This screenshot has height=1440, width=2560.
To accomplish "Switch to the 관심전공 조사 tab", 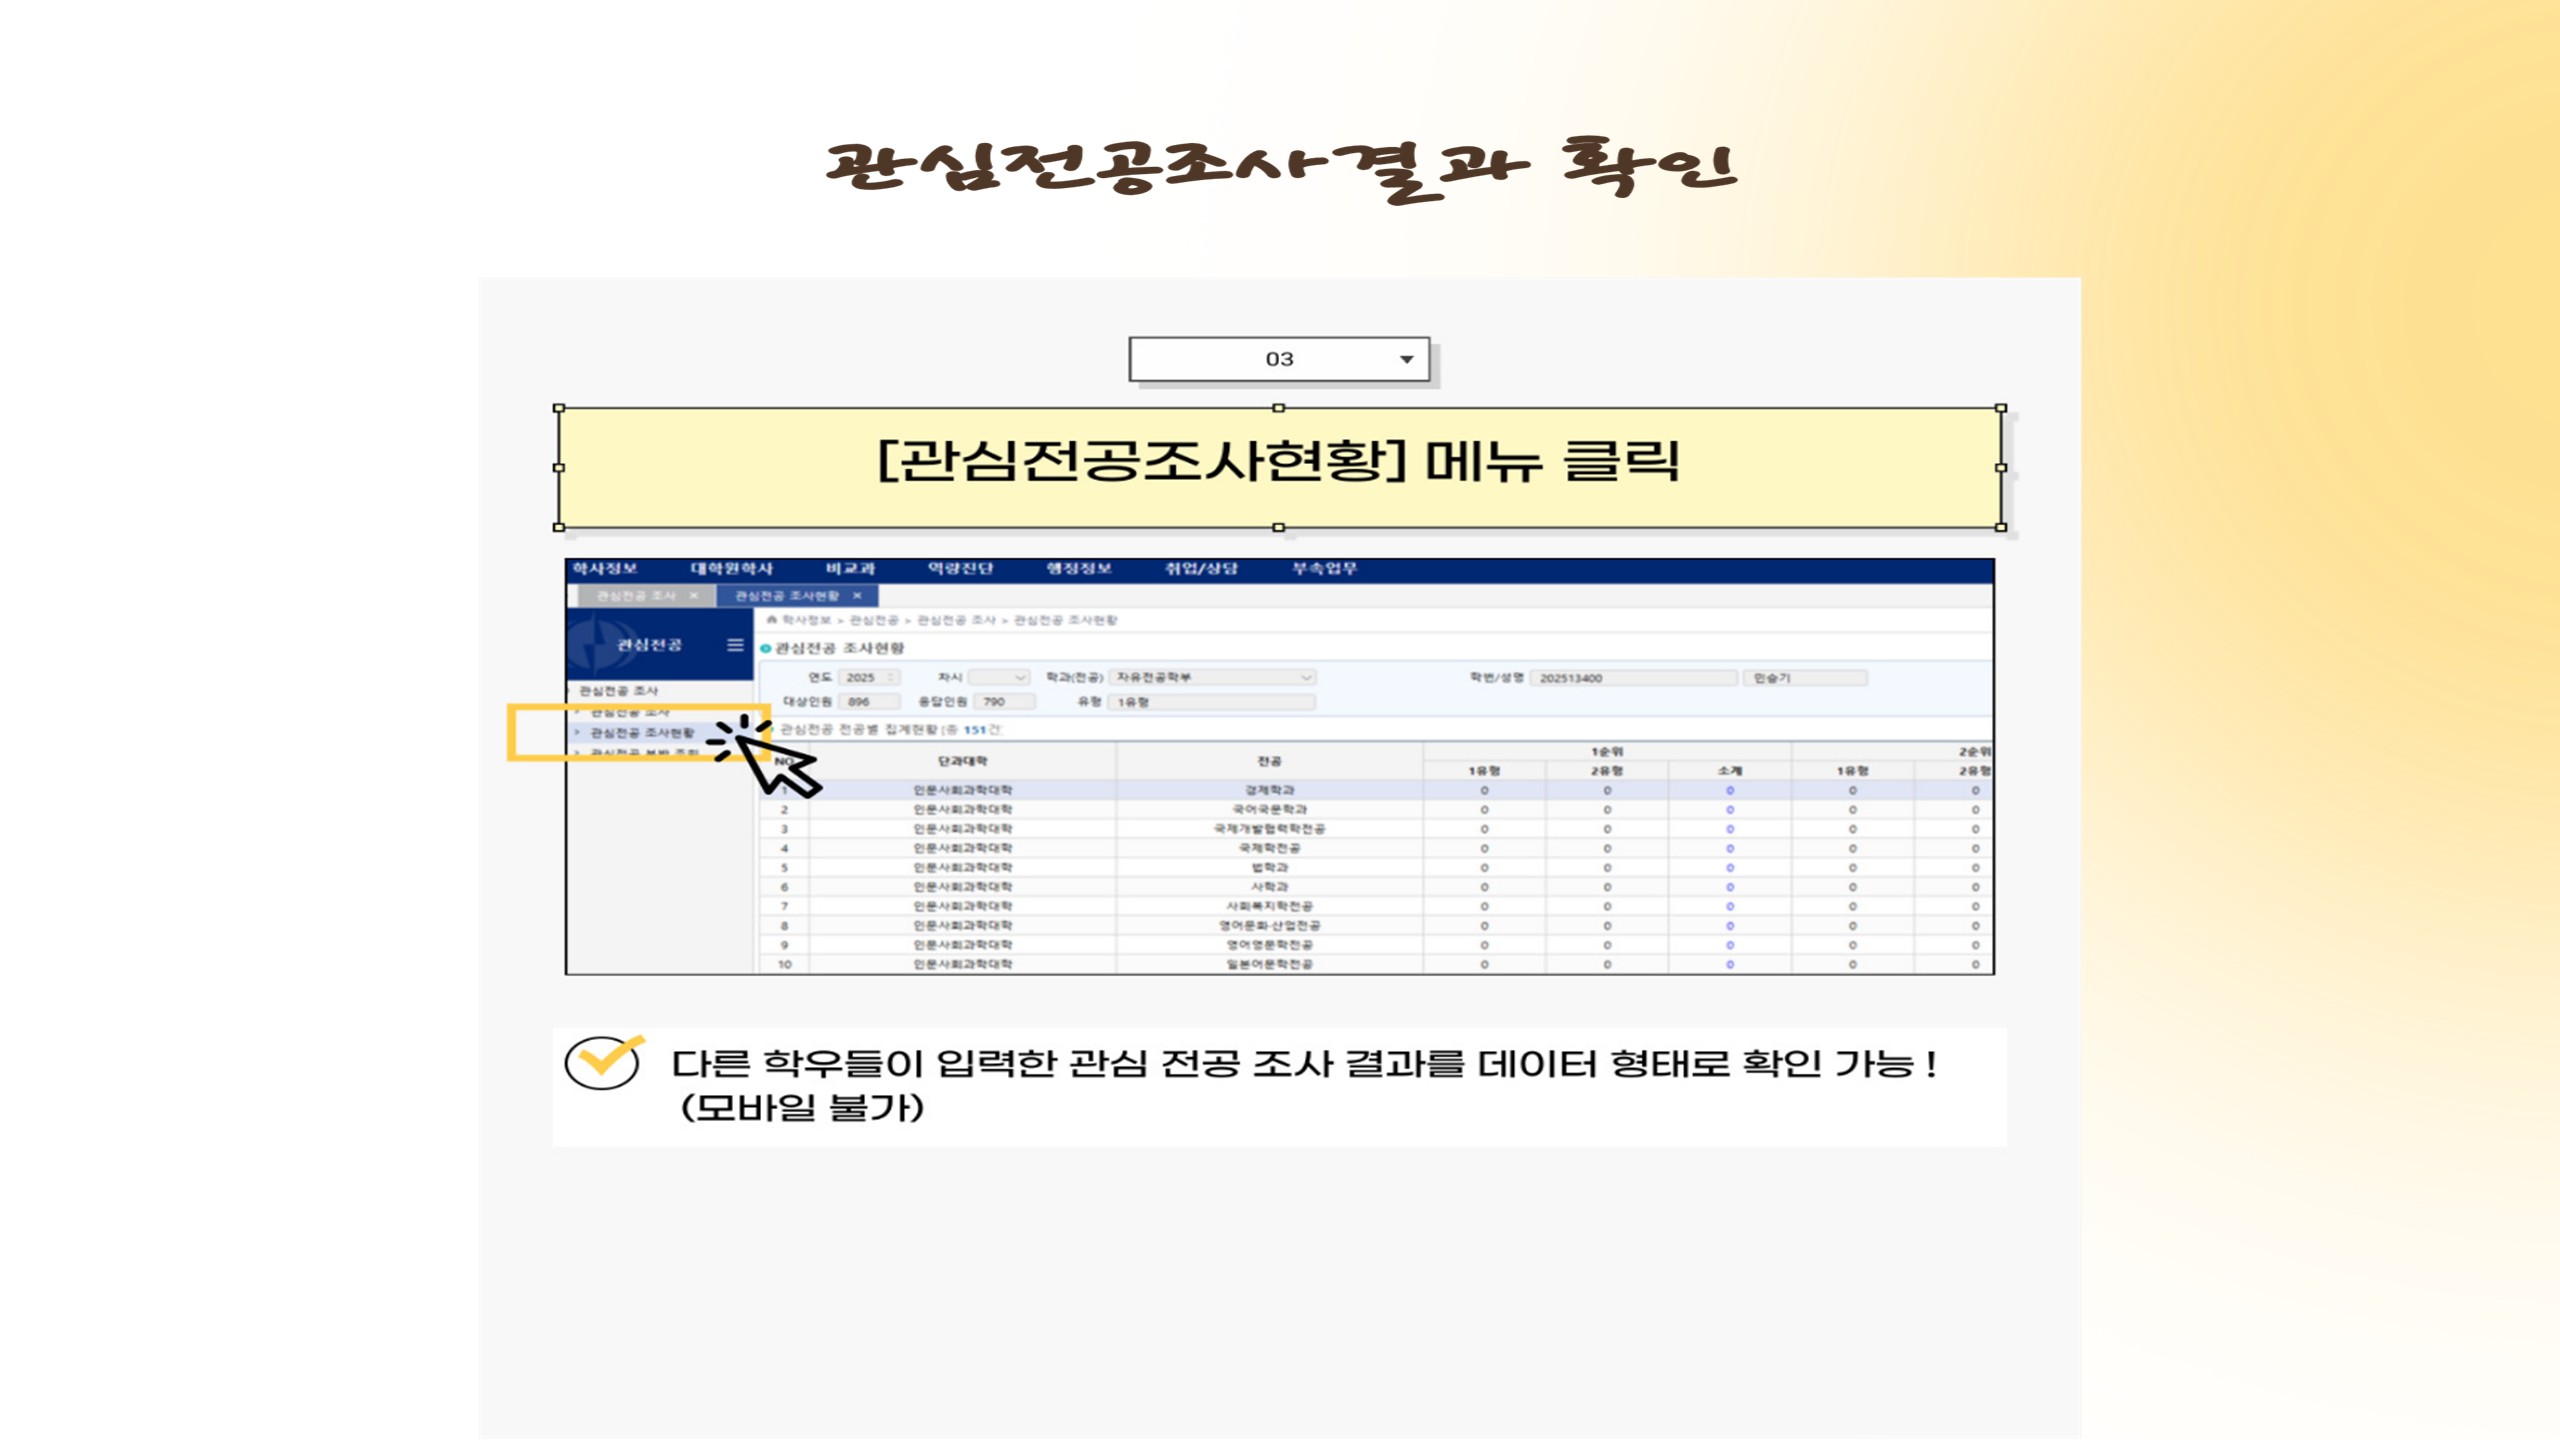I will (636, 596).
